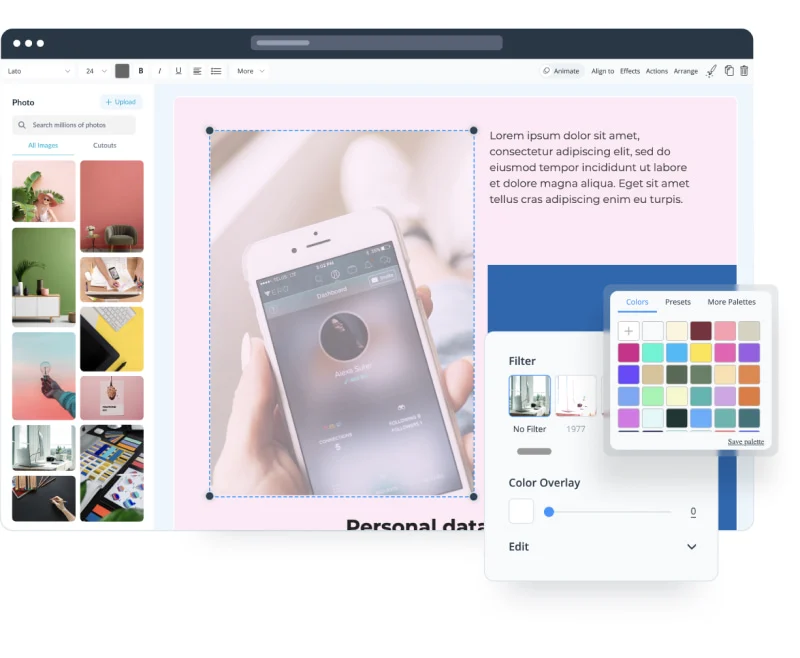This screenshot has height=658, width=800.
Task: Pick the dark maroon color swatch
Action: pyautogui.click(x=701, y=331)
